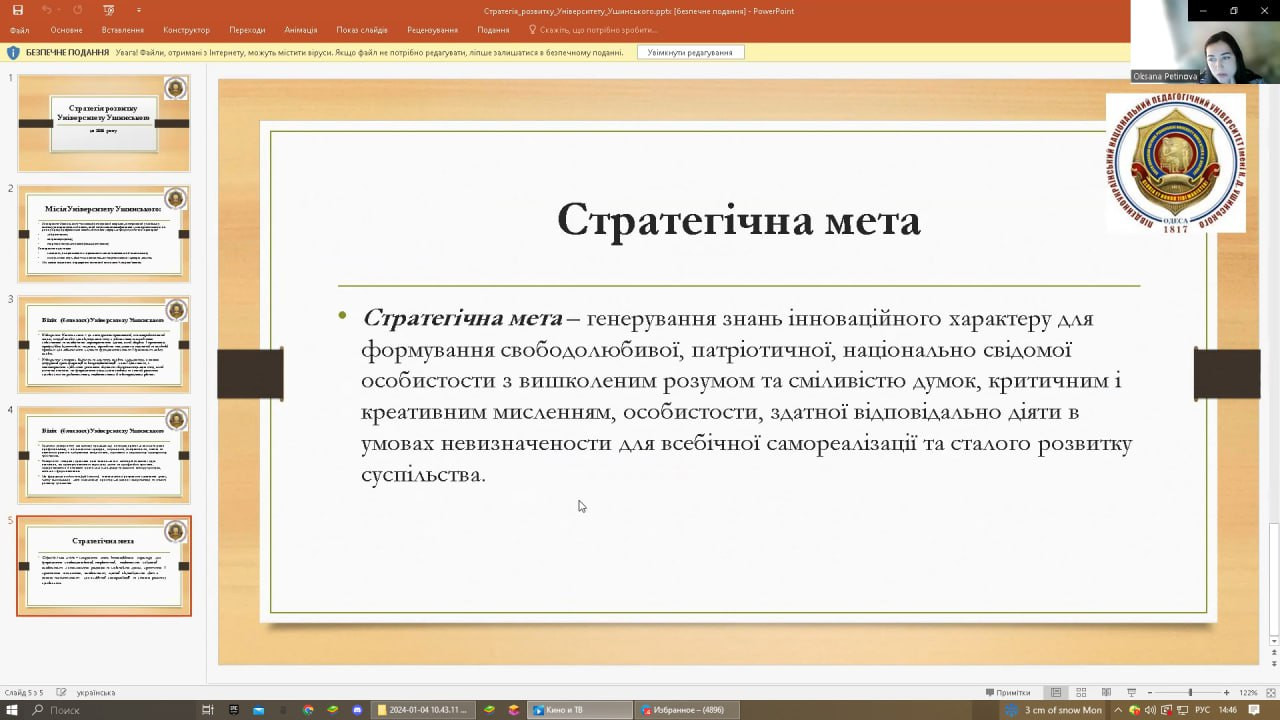Open the Анімація ribbon tab

[300, 30]
